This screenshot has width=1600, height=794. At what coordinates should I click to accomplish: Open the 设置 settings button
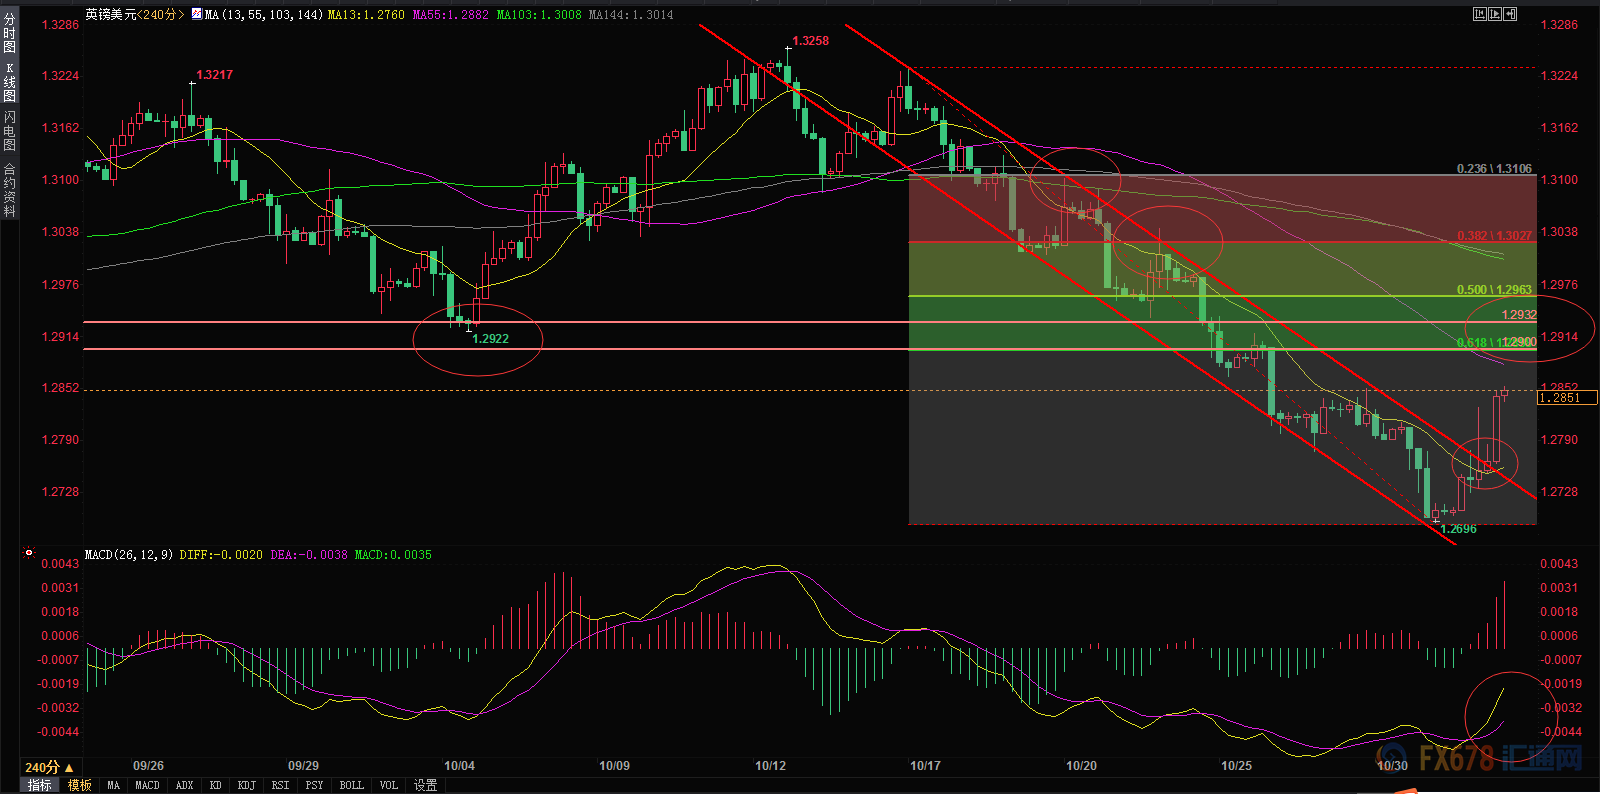coord(426,785)
